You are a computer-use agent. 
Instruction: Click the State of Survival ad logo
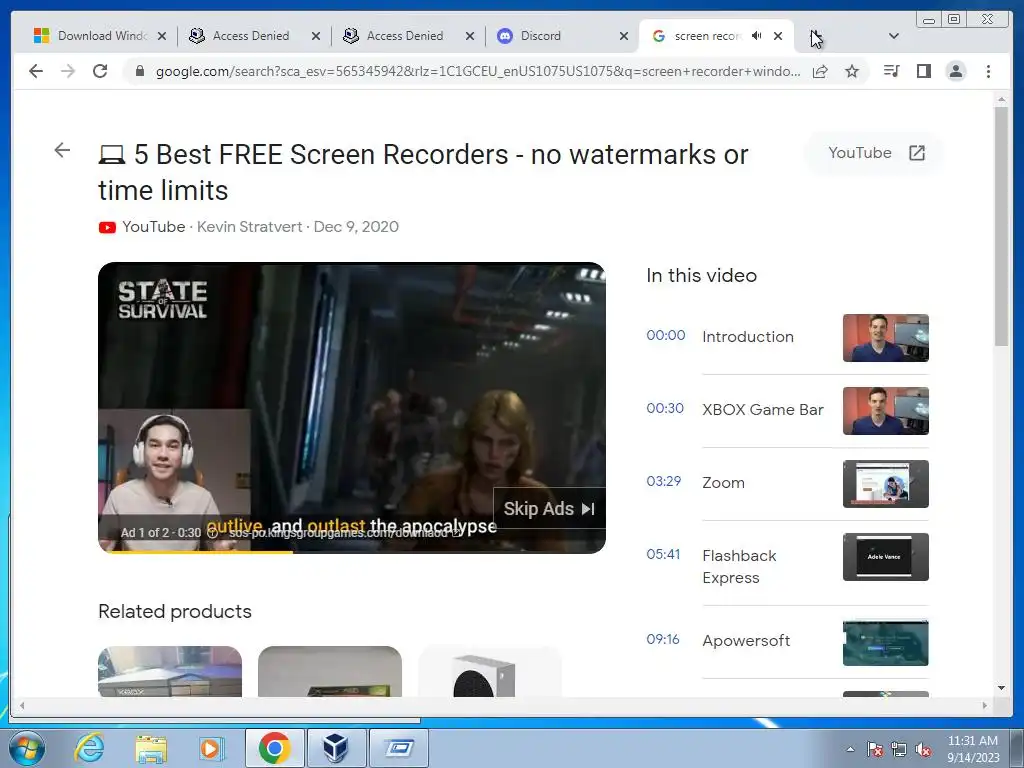point(163,299)
